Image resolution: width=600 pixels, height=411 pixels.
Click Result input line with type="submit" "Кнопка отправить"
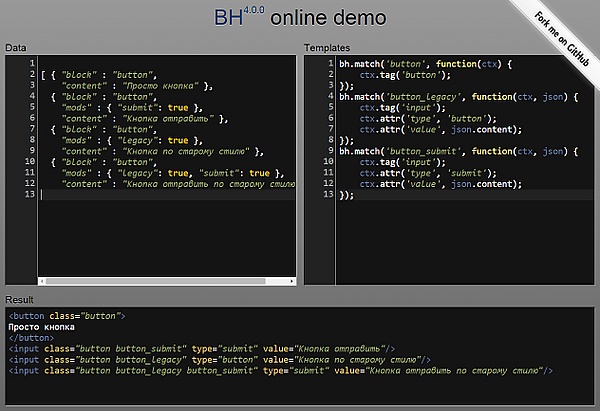click(202, 349)
